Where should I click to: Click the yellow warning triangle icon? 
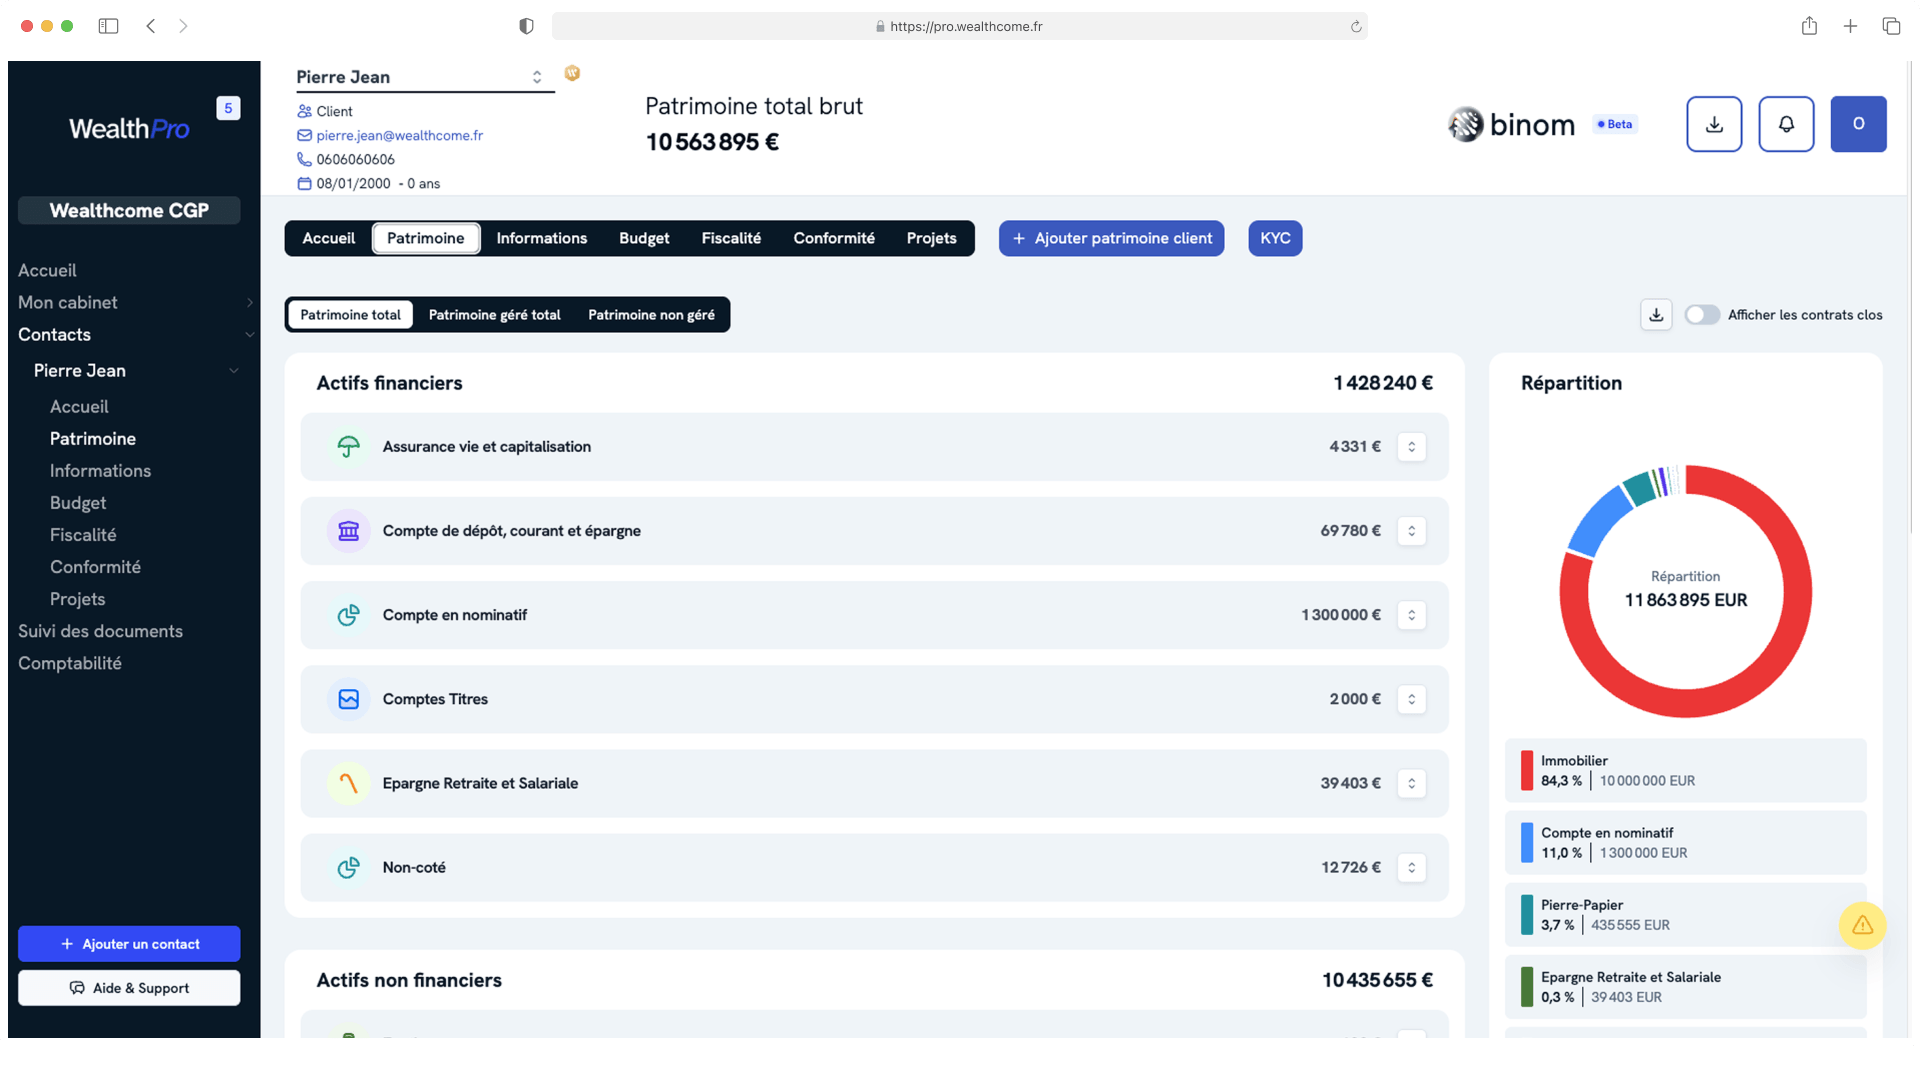(x=1862, y=925)
